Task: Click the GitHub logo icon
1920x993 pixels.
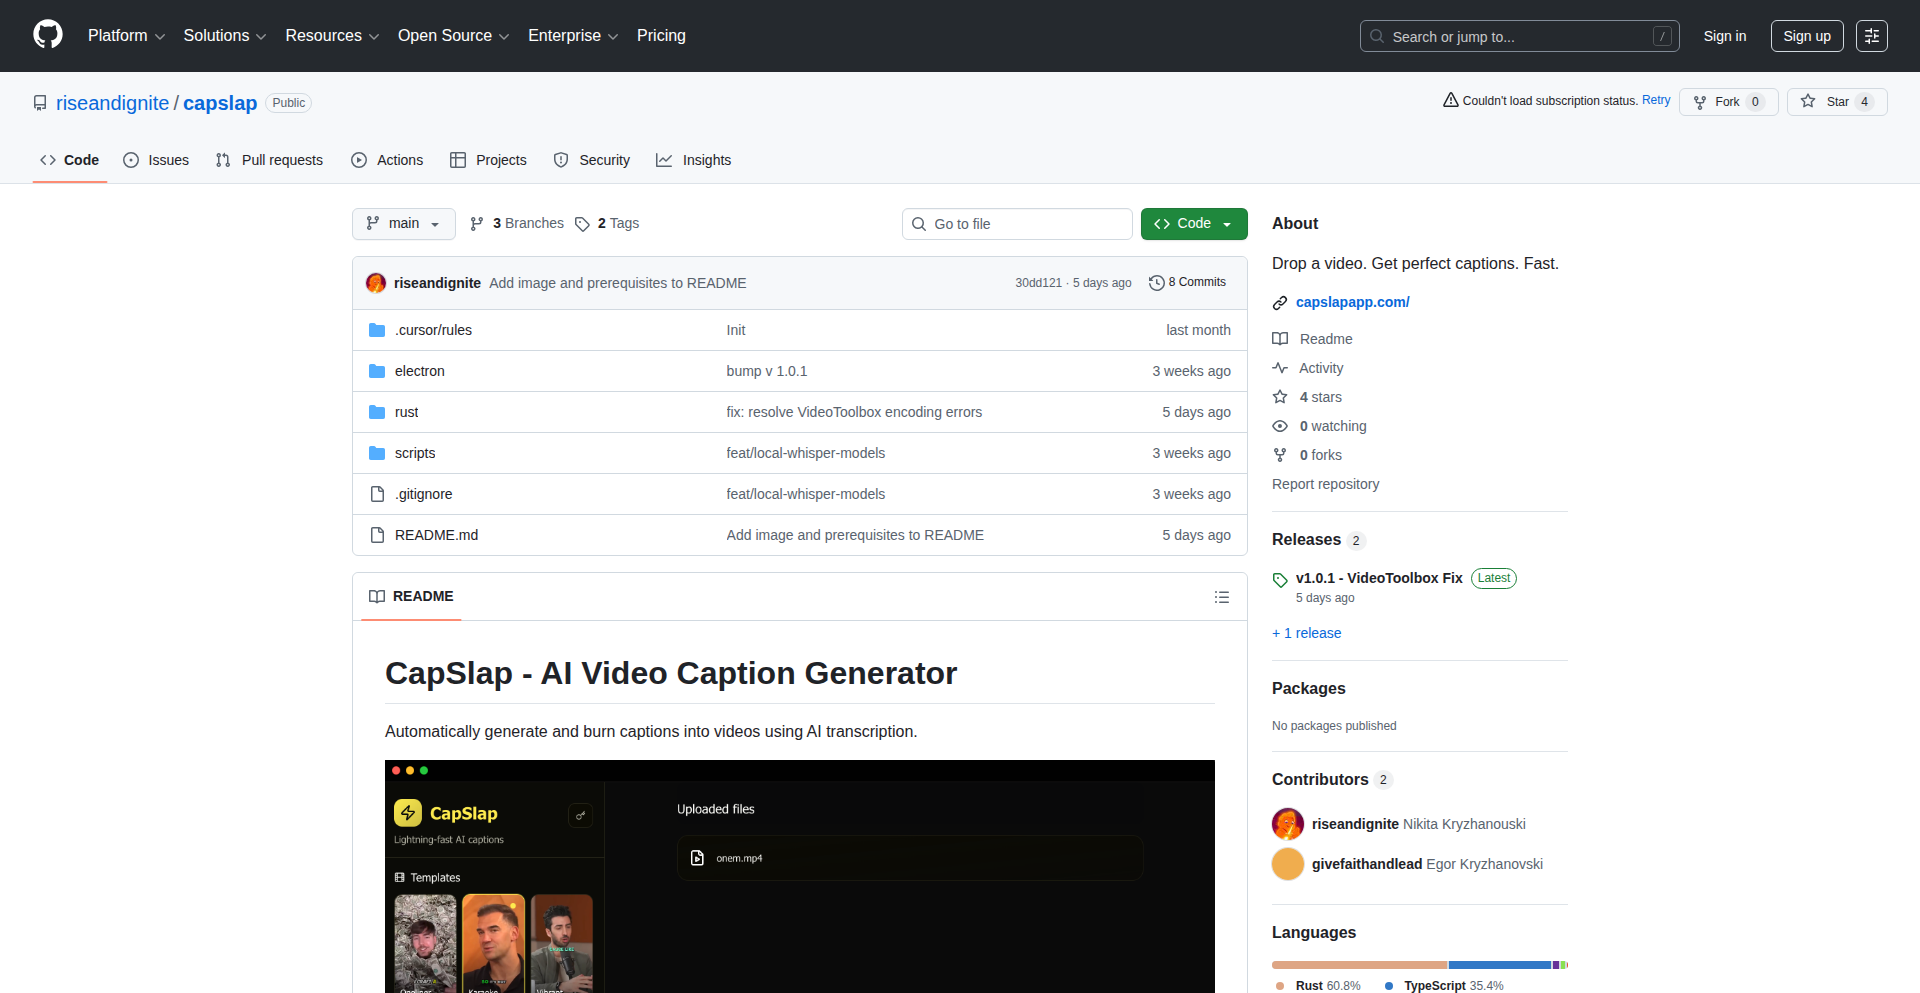Action: pos(48,35)
